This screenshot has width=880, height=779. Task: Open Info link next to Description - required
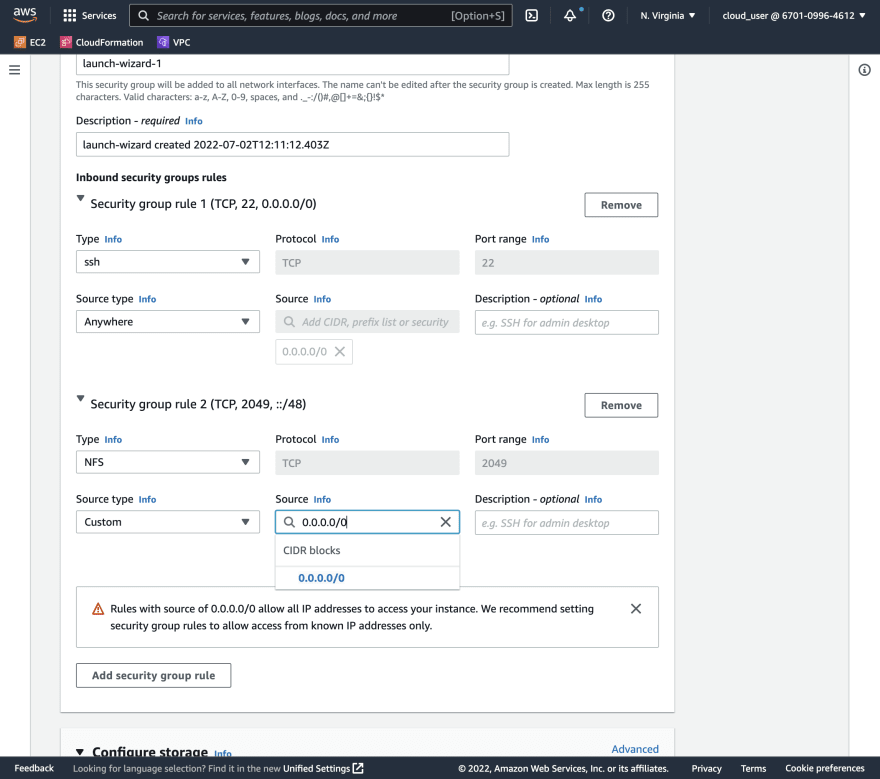pos(194,121)
